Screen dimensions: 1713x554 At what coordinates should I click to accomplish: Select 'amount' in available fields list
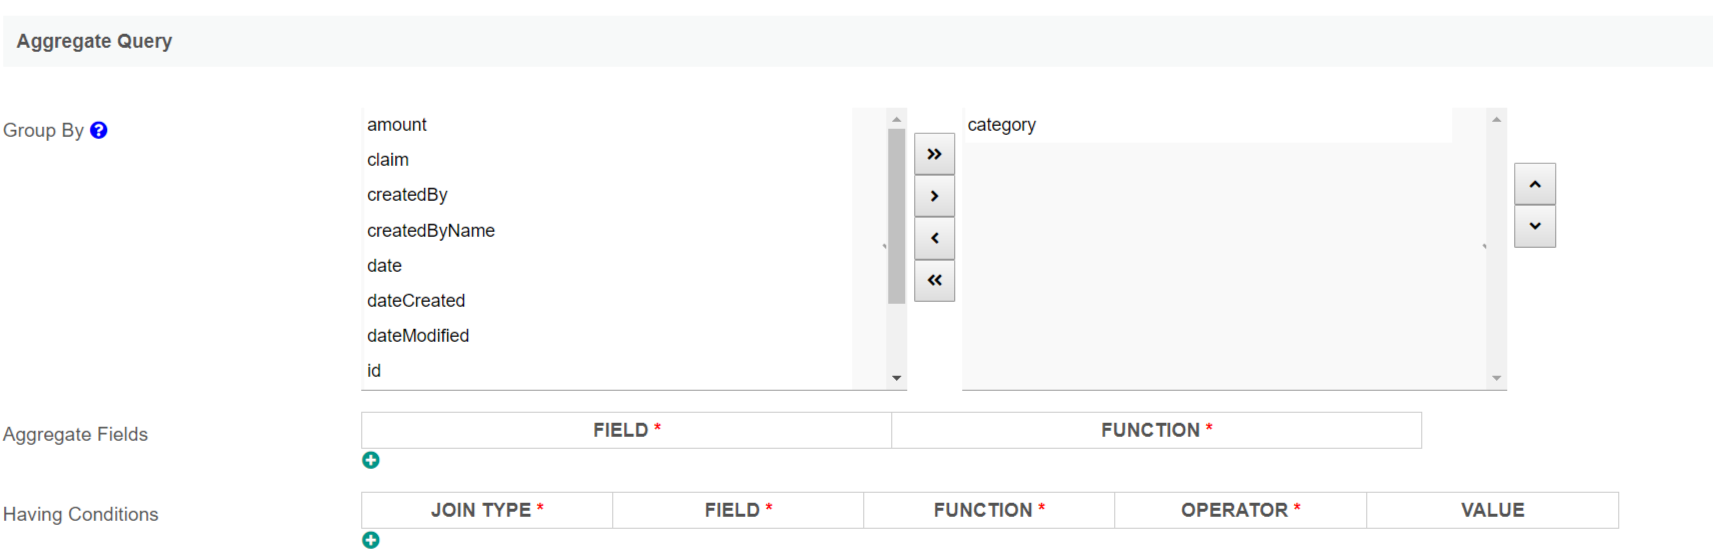[397, 125]
